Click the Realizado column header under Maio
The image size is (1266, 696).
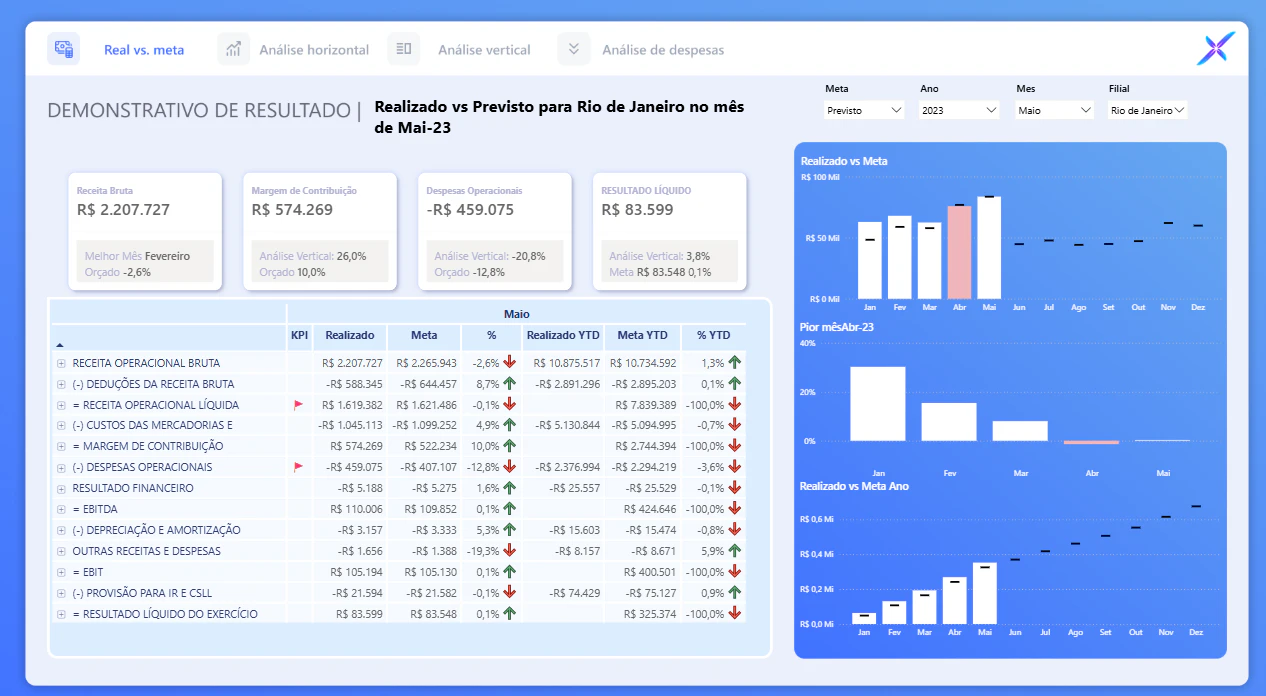pyautogui.click(x=350, y=336)
